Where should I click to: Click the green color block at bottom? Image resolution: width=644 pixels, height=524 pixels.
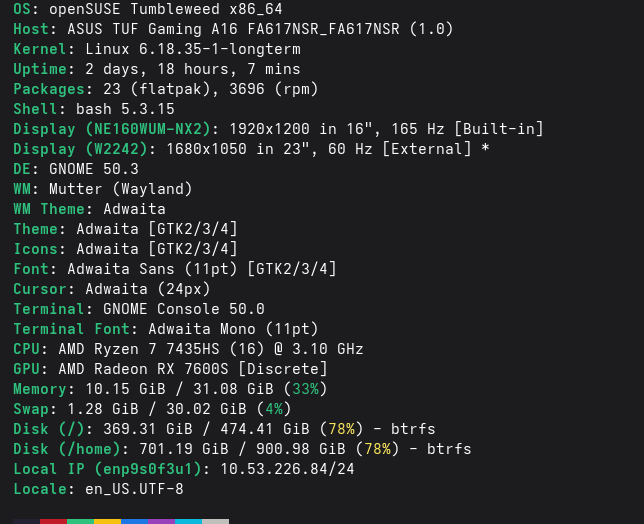(x=80, y=522)
